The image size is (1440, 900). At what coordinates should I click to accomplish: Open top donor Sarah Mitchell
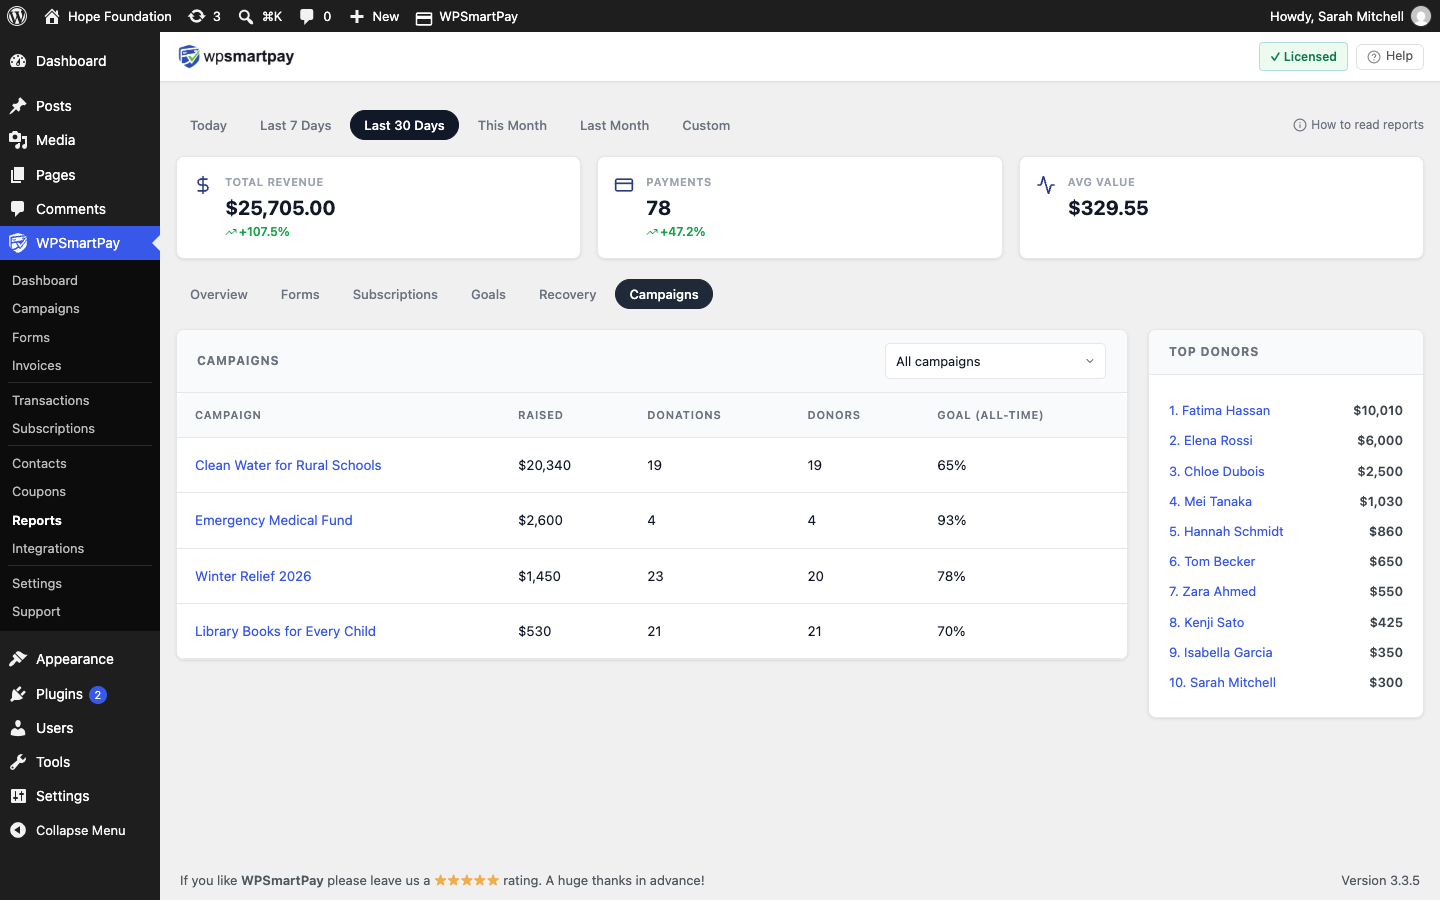[1222, 682]
